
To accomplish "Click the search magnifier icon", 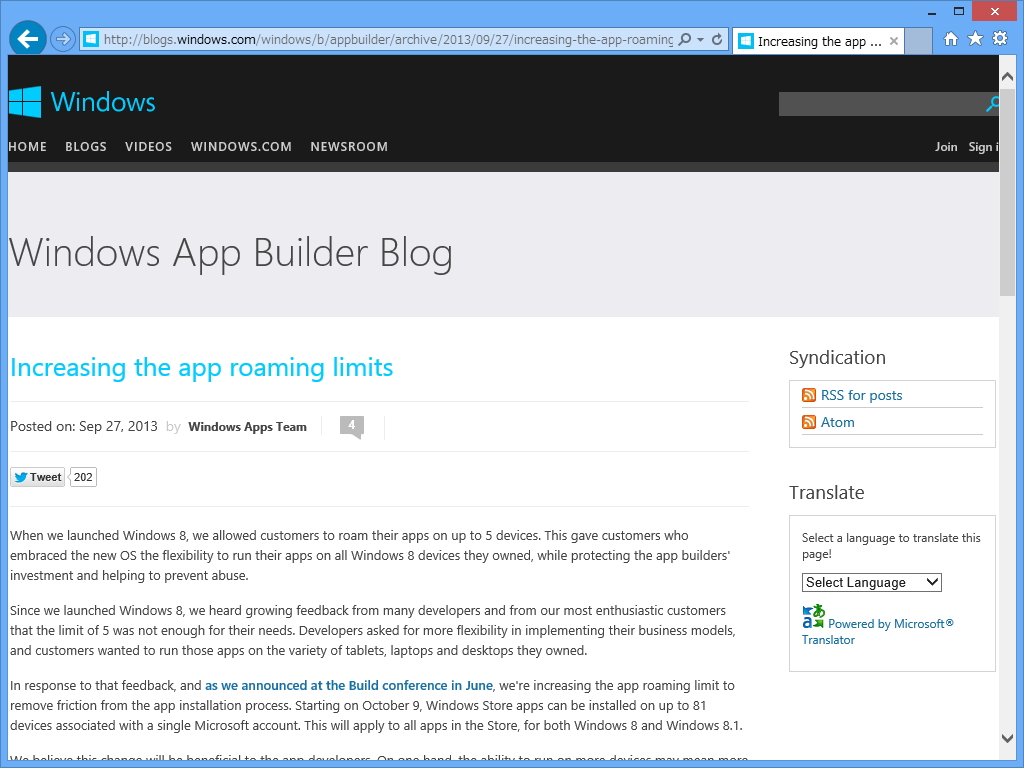I will click(x=991, y=104).
